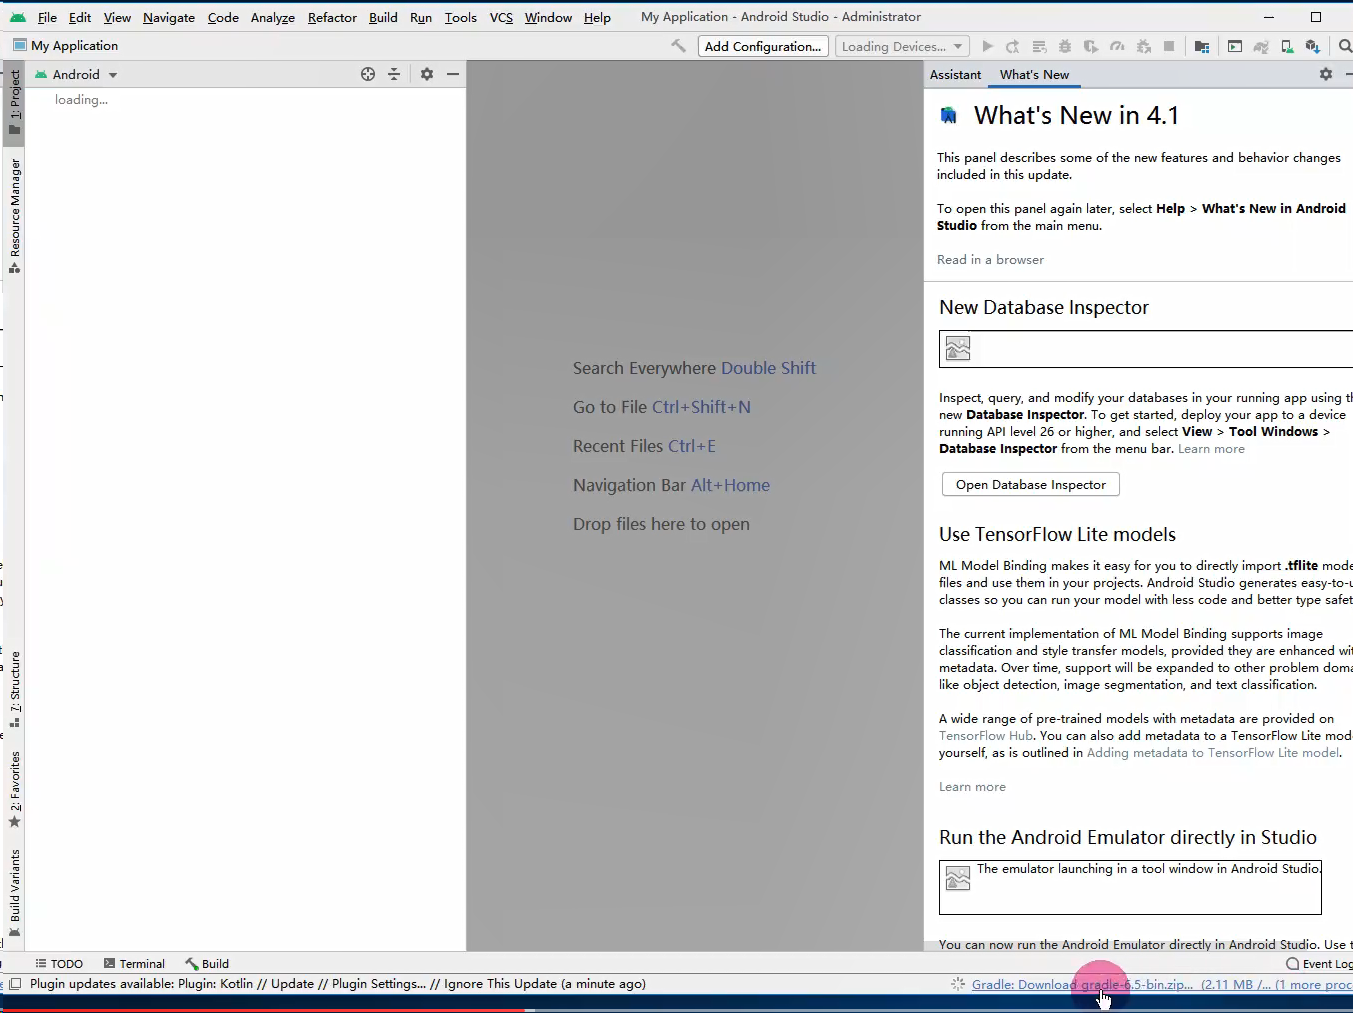Image resolution: width=1353 pixels, height=1013 pixels.
Task: Click the Run app play icon
Action: pyautogui.click(x=988, y=46)
